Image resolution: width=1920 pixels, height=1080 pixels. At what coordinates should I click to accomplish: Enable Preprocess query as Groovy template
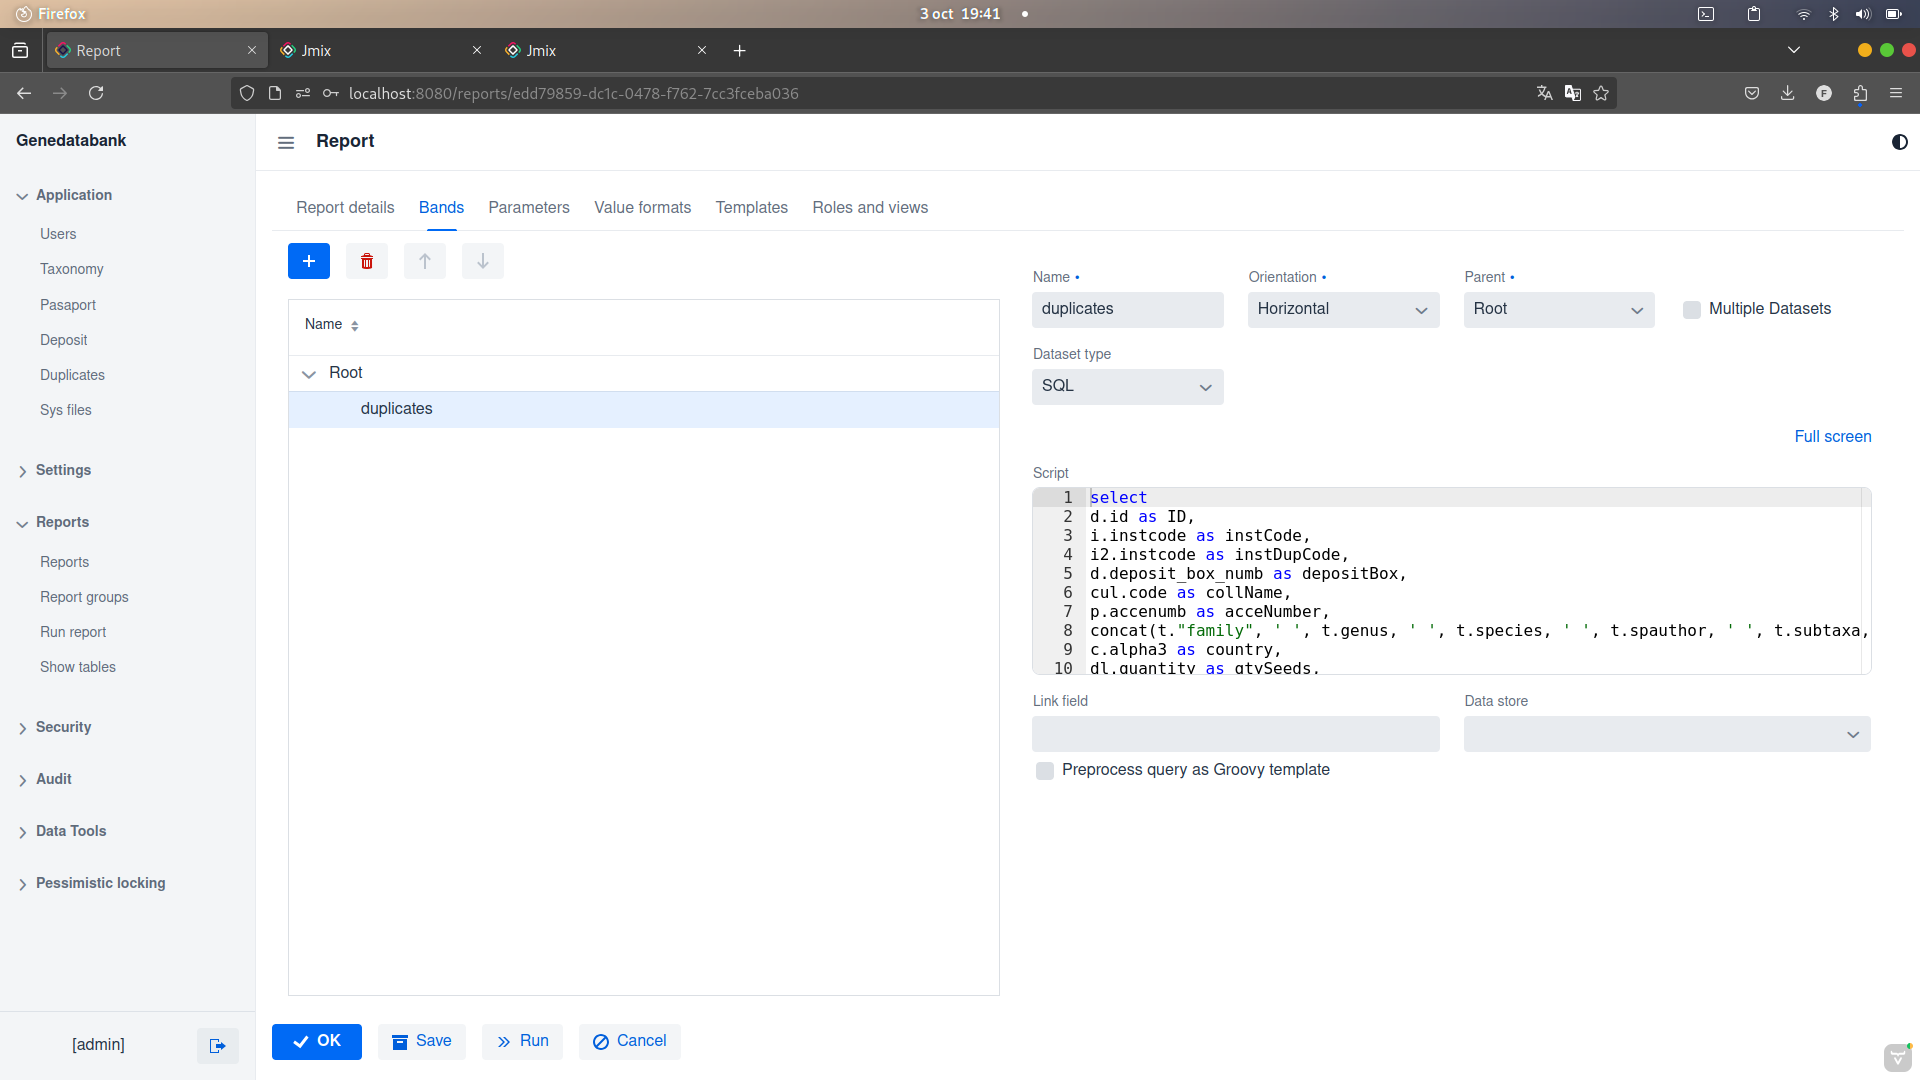coord(1045,771)
